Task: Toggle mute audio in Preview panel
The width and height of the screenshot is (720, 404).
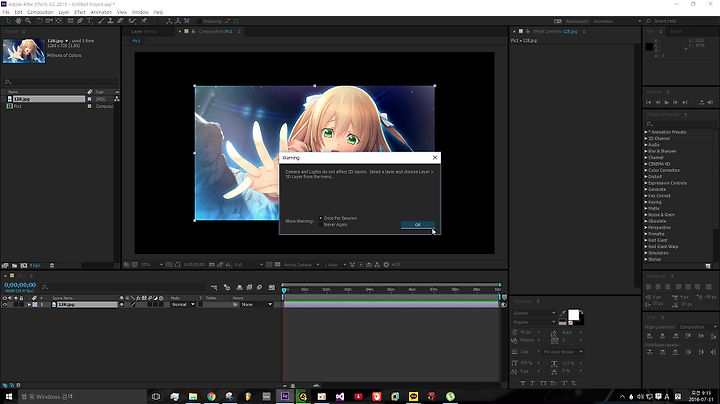Action: click(x=710, y=102)
